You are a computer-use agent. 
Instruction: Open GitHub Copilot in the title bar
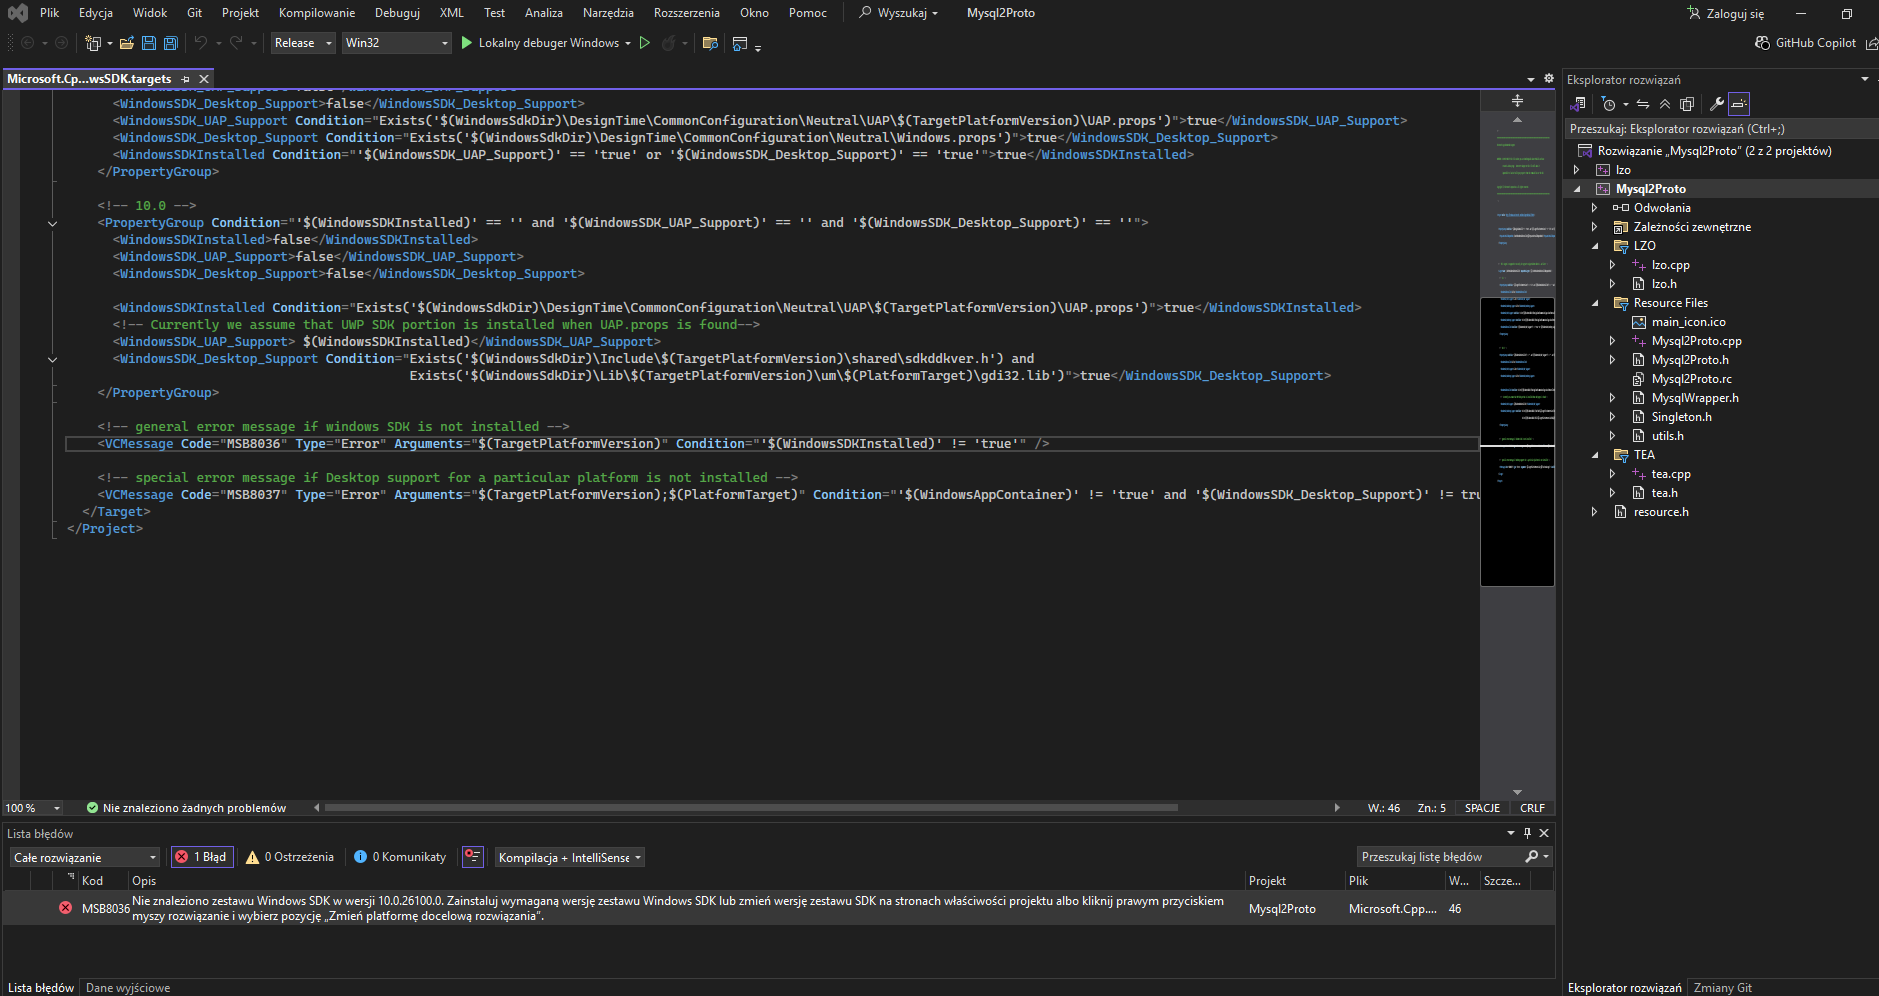(x=1806, y=43)
